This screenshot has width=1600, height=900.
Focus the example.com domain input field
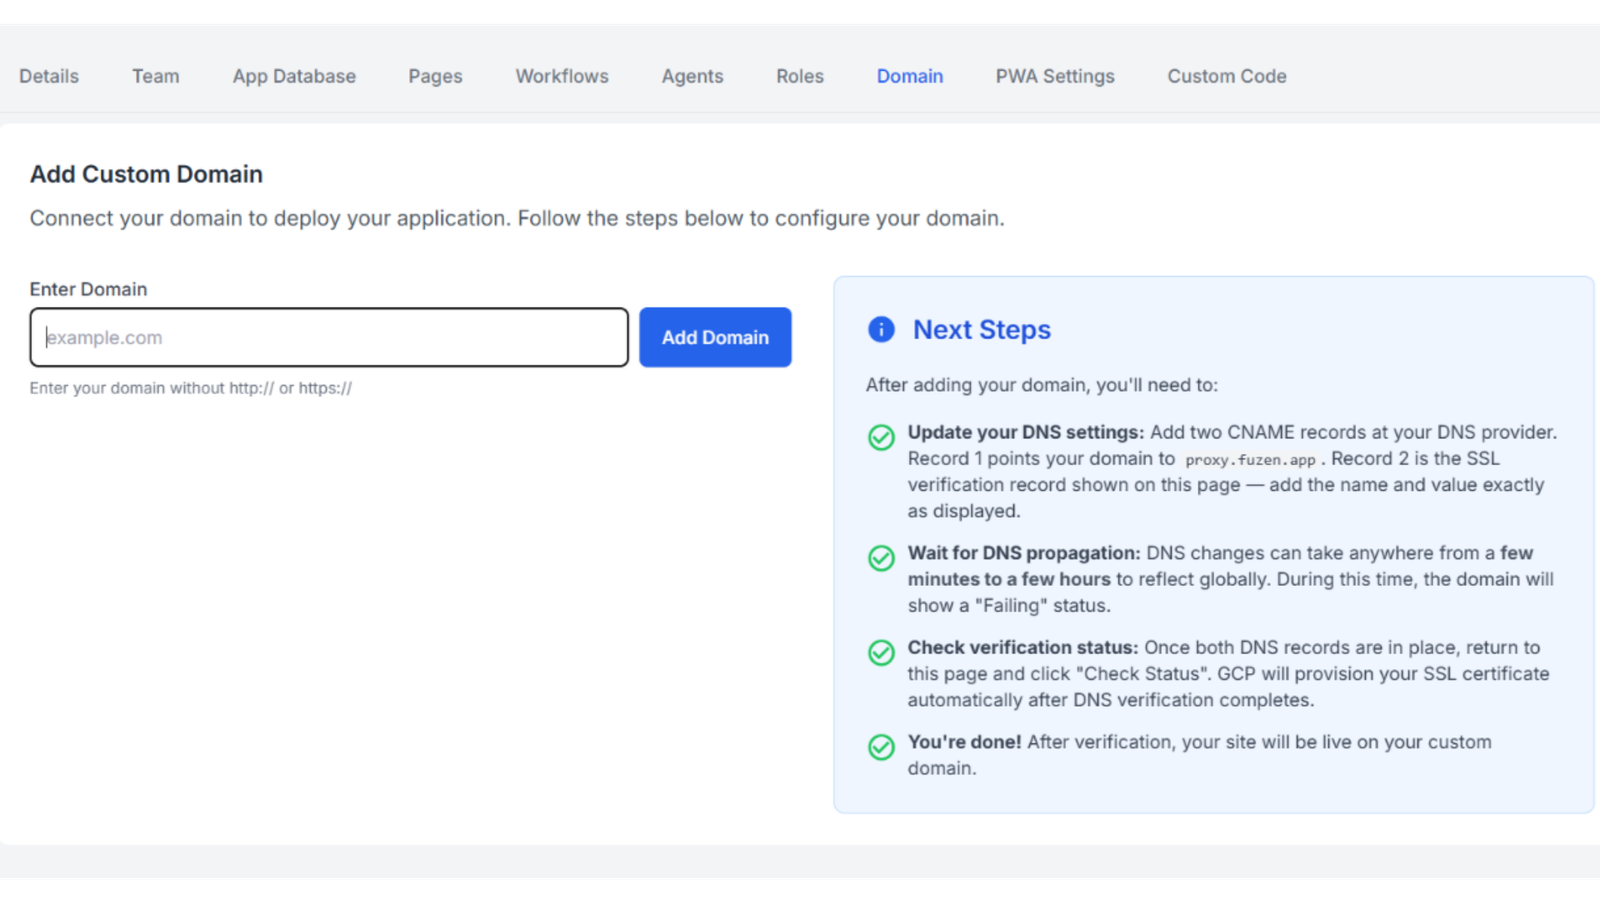[329, 337]
